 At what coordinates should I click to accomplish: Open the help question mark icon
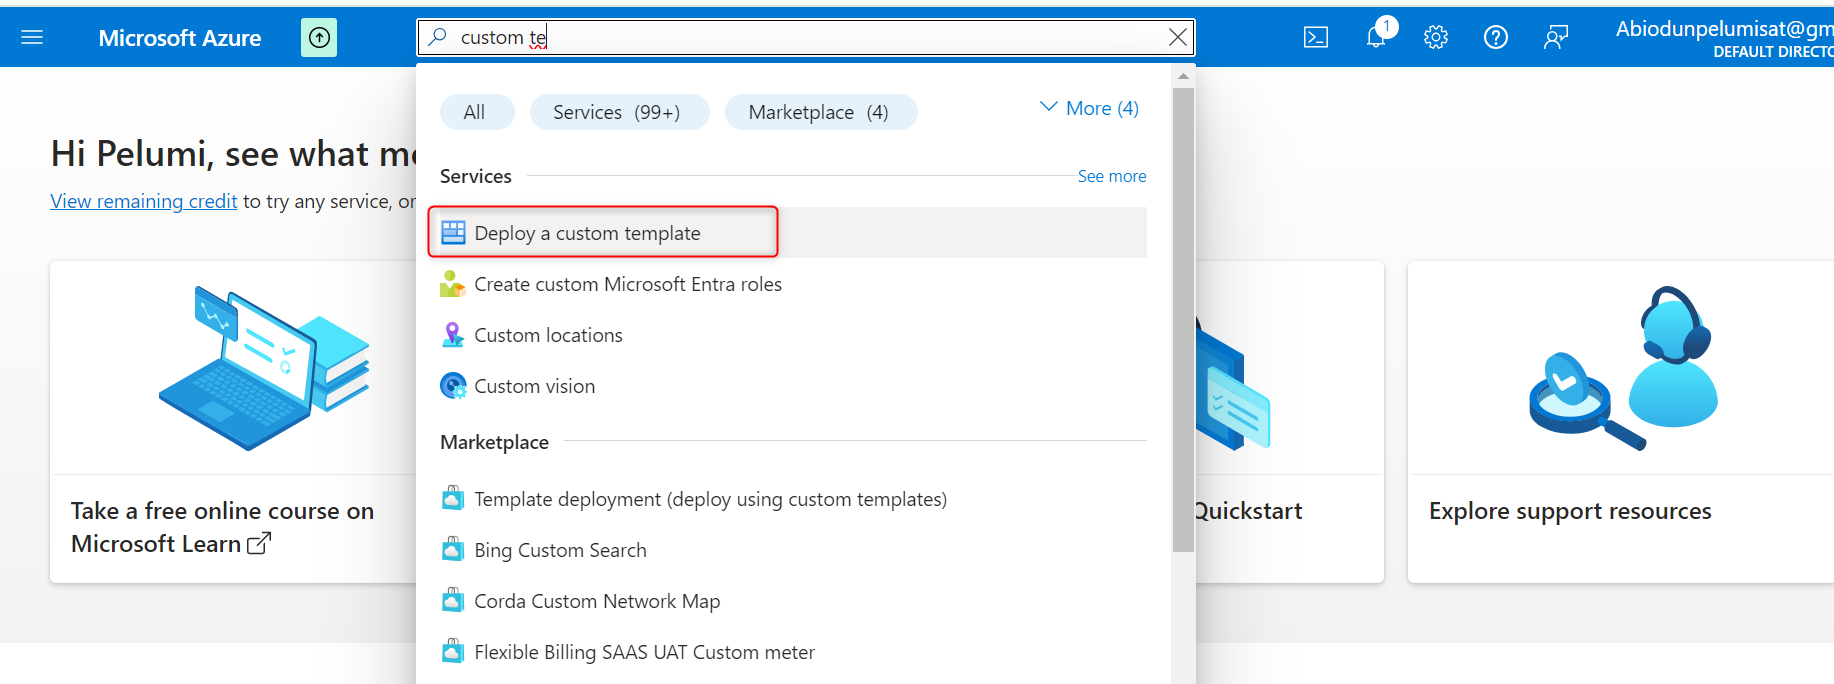[1496, 38]
